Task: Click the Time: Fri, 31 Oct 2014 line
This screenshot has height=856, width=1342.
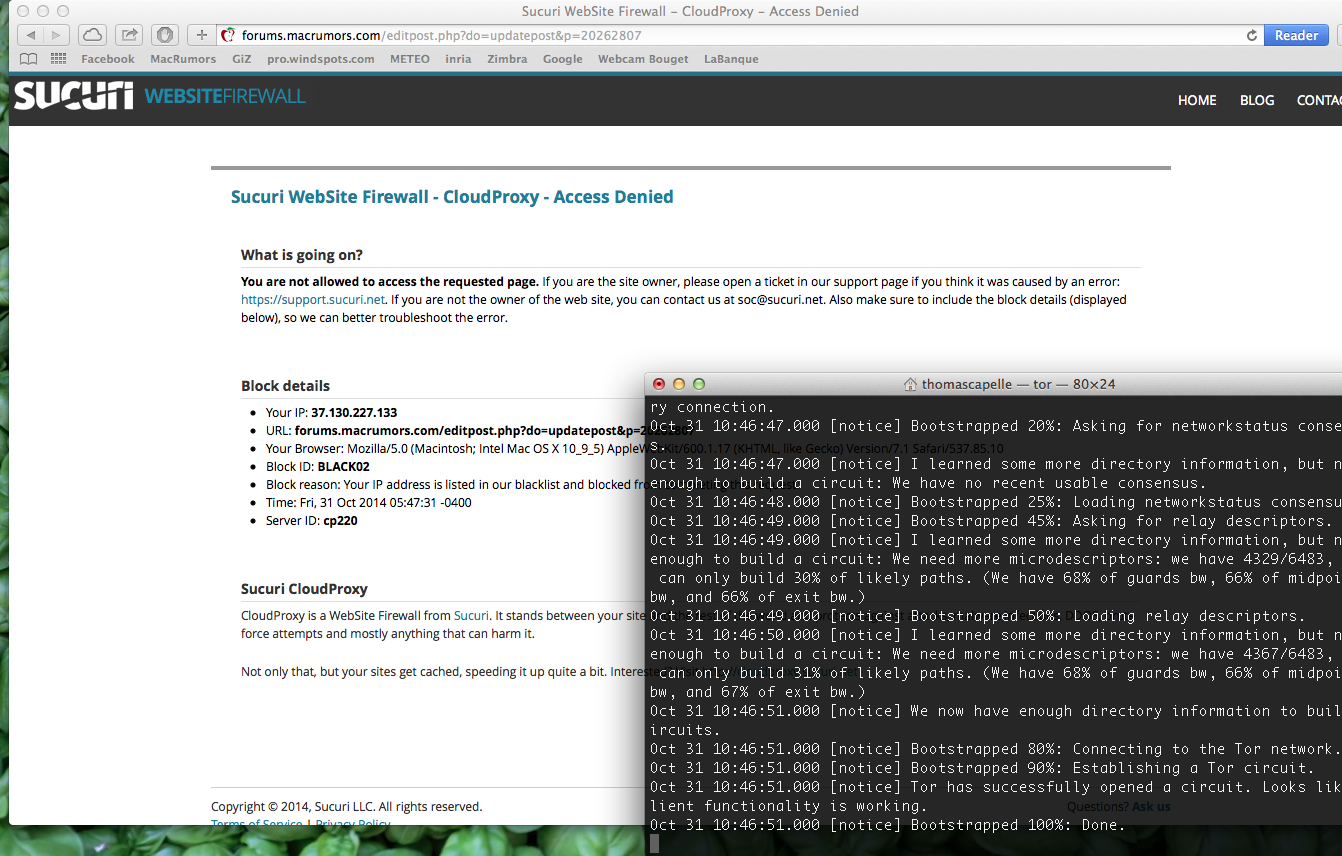Action: (369, 503)
